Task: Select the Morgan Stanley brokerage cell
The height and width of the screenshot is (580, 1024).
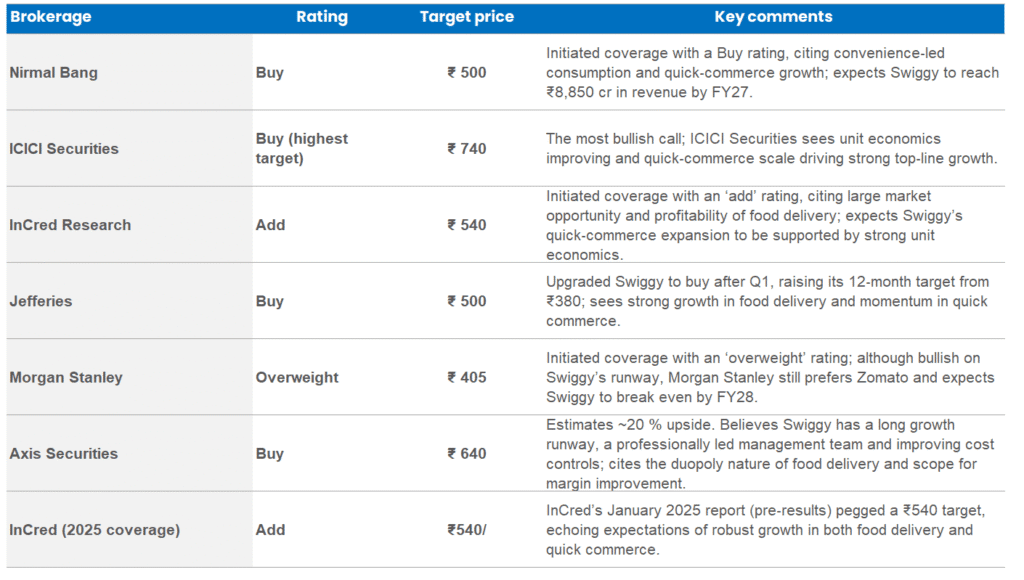Action: (65, 378)
